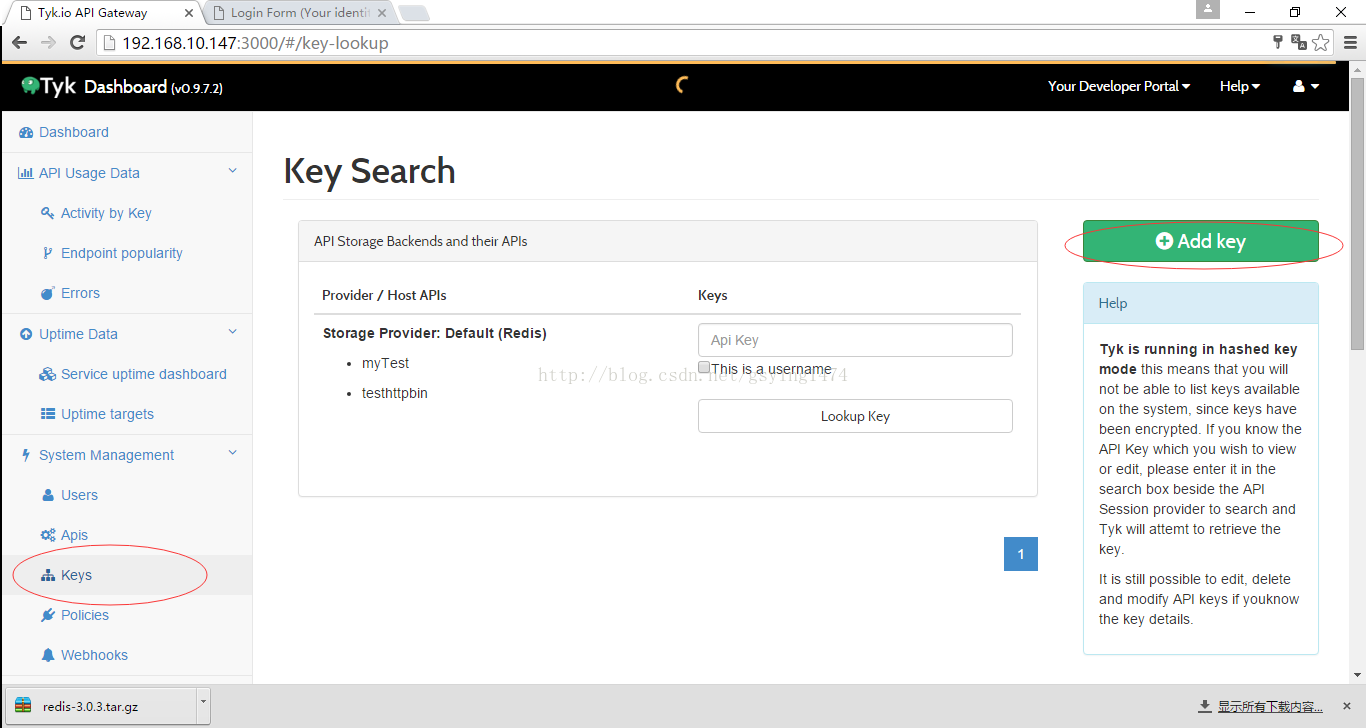Focus the Api Key input field
This screenshot has height=728, width=1366.
click(855, 340)
